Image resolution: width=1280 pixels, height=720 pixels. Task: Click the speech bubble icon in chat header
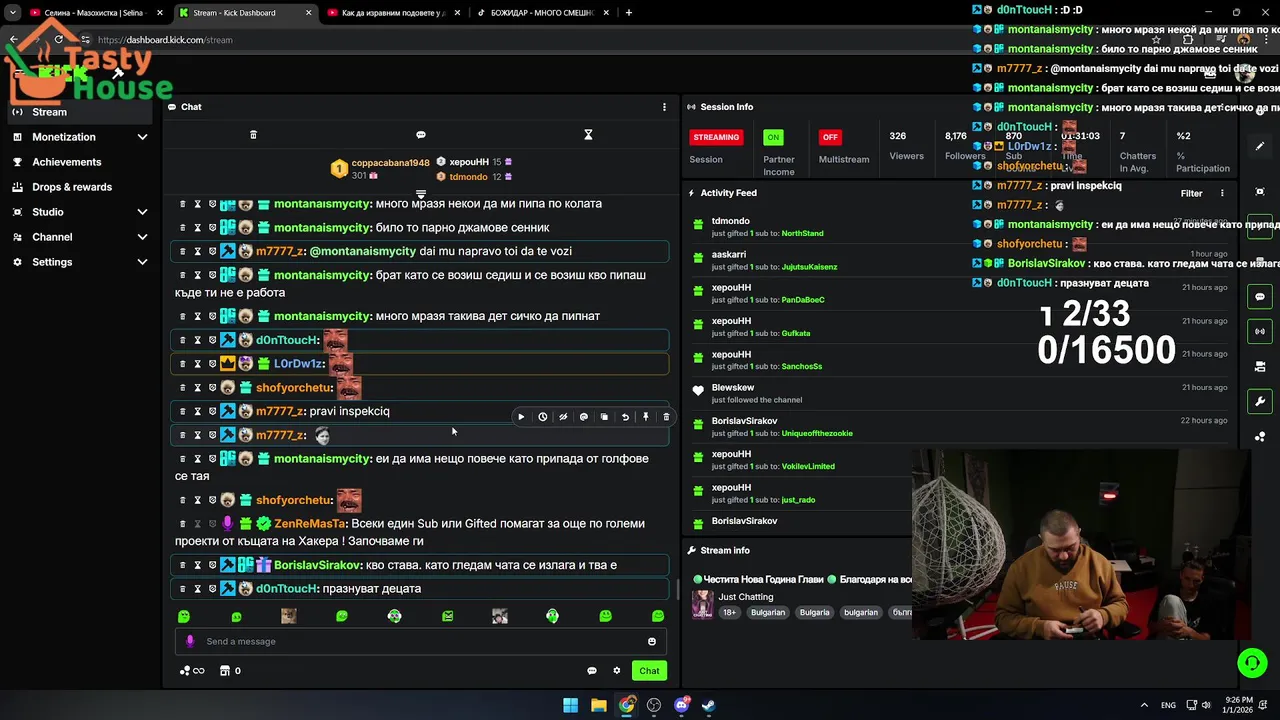(421, 135)
